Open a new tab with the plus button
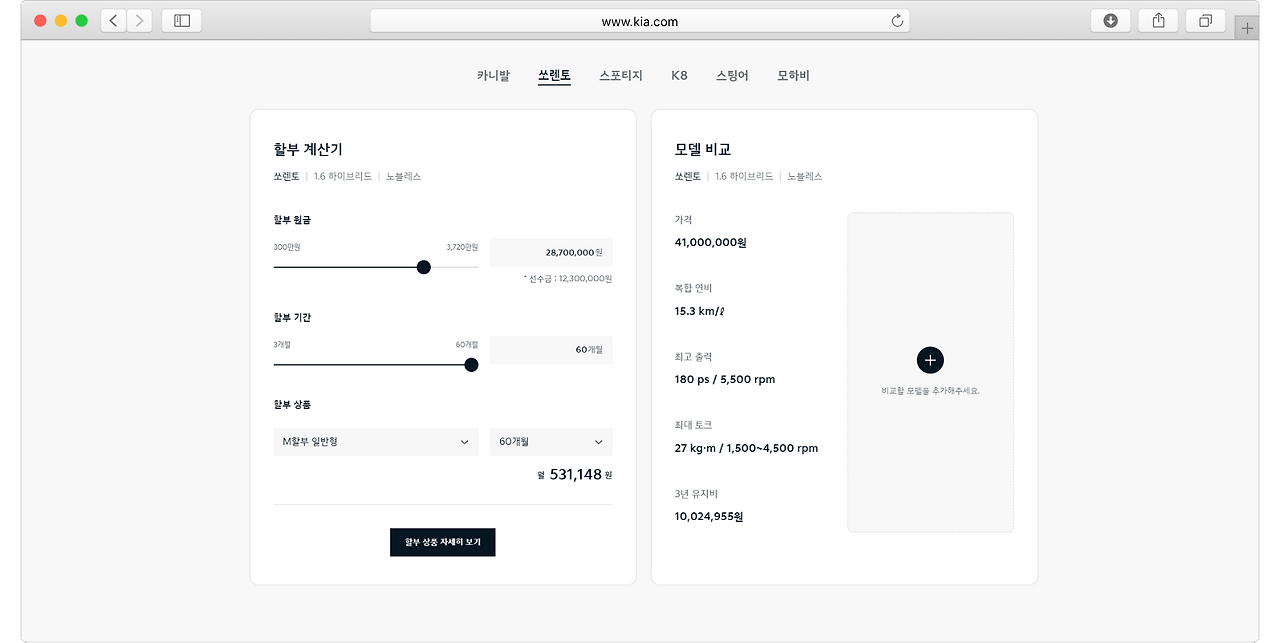1280x643 pixels. pos(1247,28)
